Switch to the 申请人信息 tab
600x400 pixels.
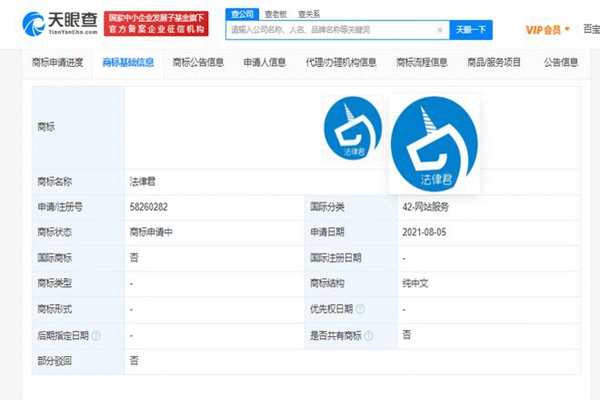(268, 62)
